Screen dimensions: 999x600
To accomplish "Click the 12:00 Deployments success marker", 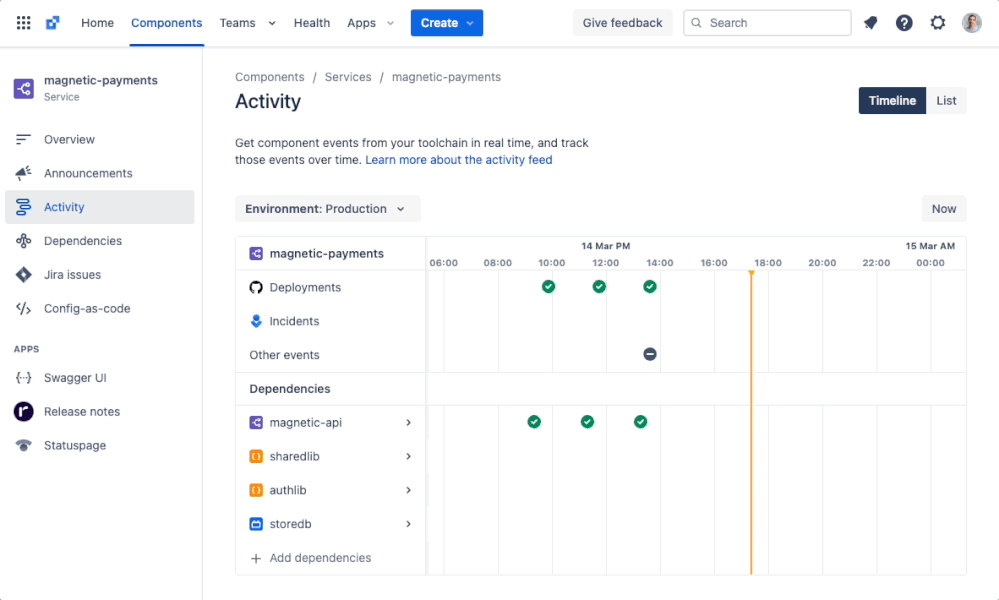I will (599, 287).
